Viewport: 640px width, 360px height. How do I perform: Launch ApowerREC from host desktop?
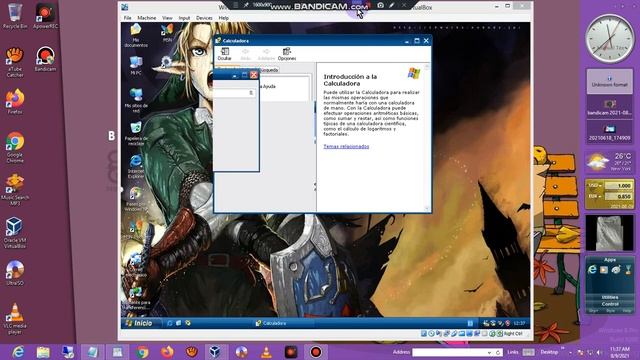(x=45, y=16)
